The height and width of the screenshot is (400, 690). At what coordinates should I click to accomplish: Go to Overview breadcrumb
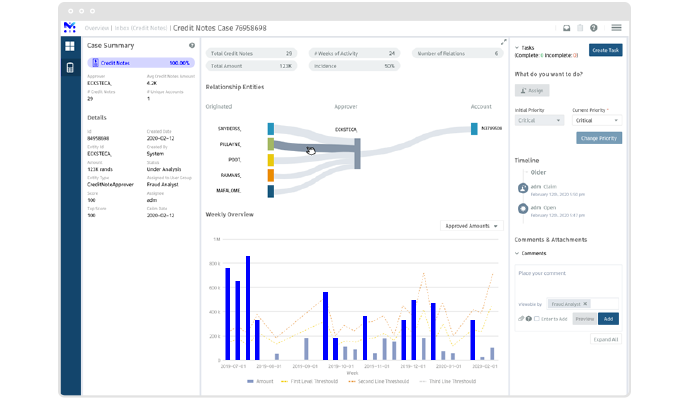pos(96,28)
